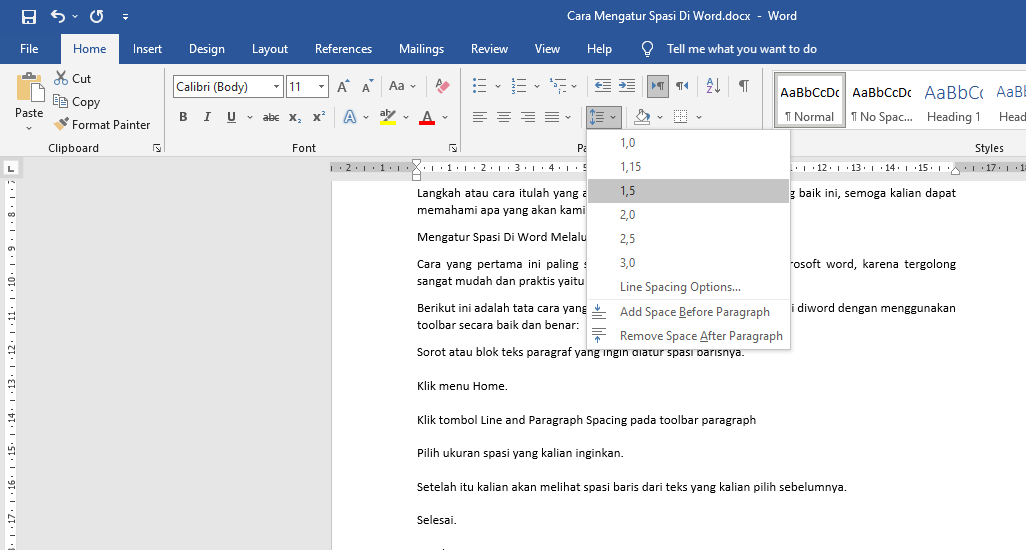This screenshot has width=1026, height=550.
Task: Open the multilevel list menu
Action: 558,86
